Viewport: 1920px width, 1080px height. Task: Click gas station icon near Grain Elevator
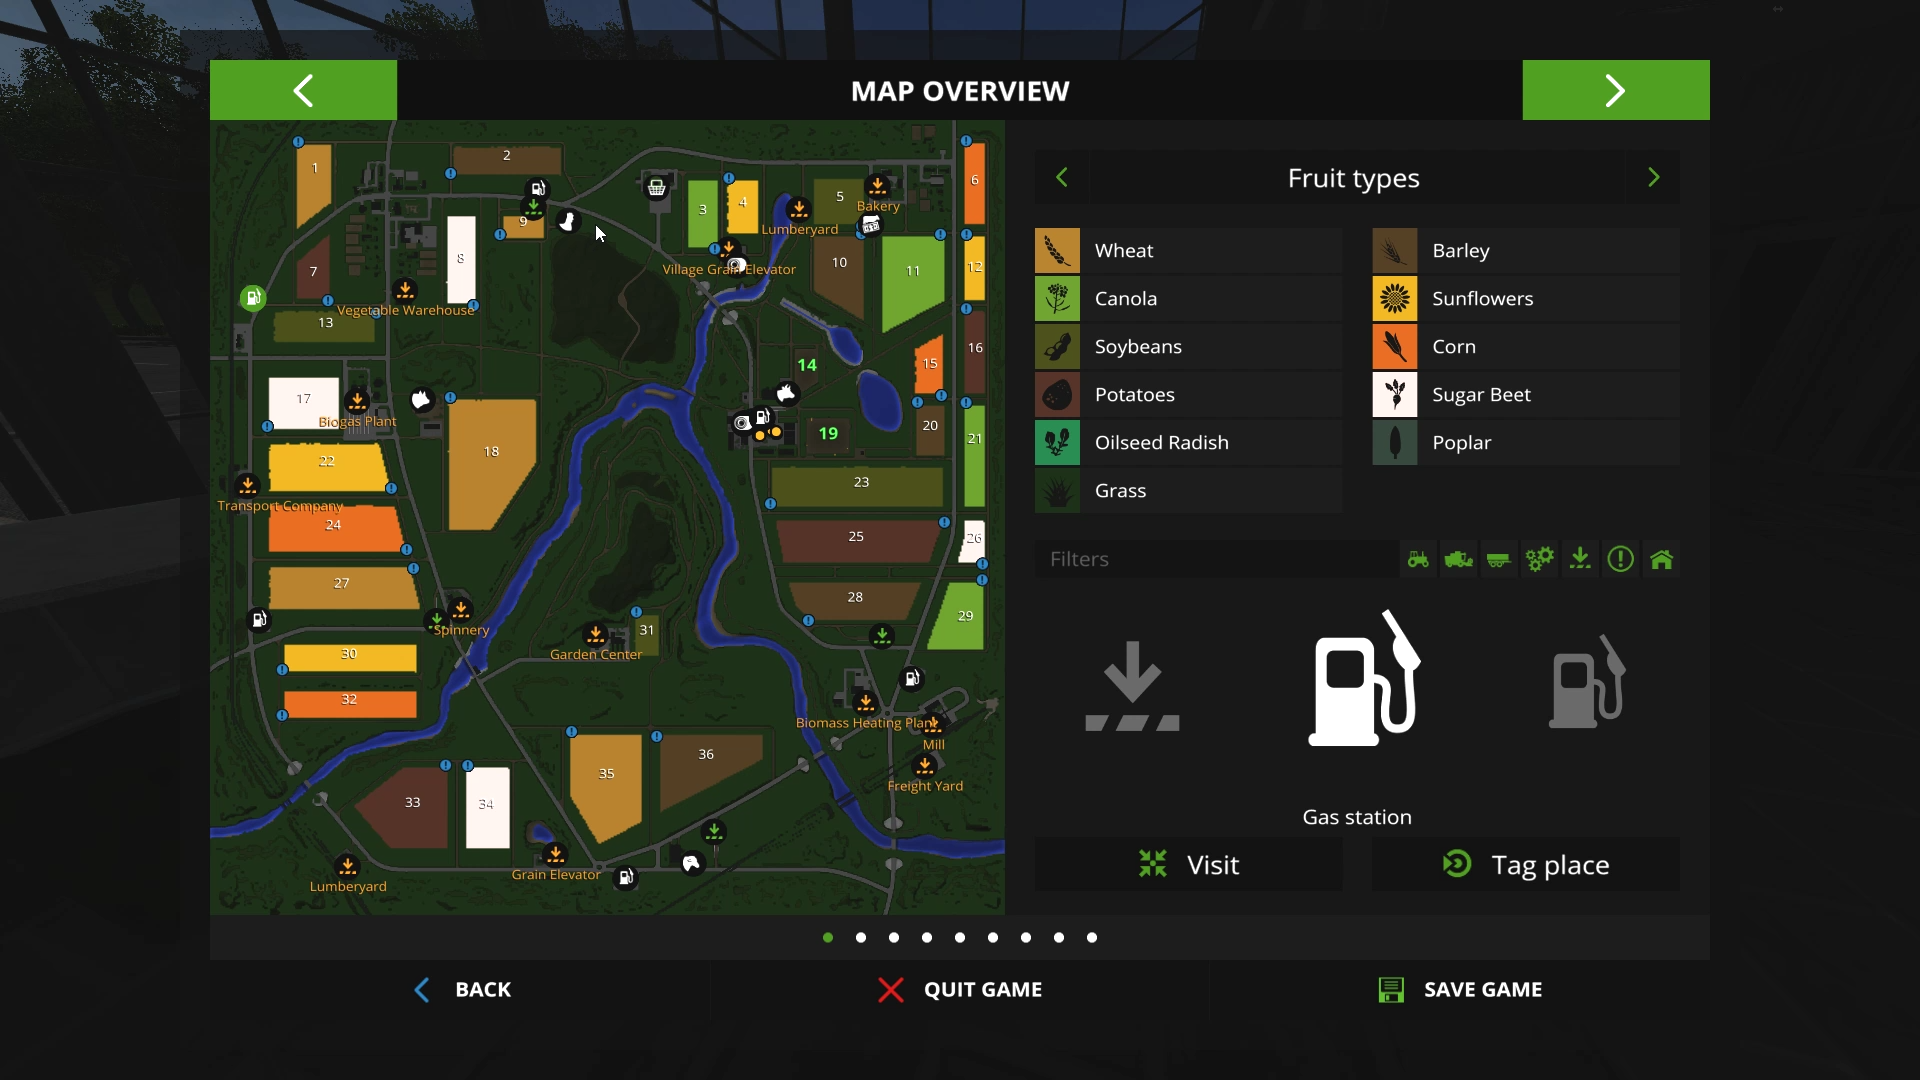coord(626,878)
